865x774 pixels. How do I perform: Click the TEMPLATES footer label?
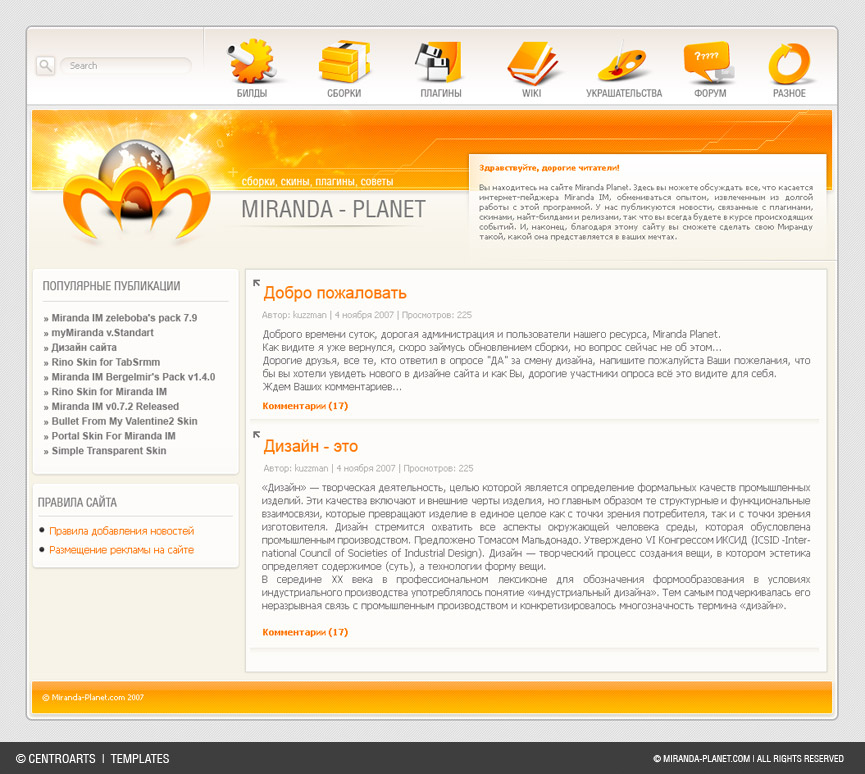pos(140,759)
